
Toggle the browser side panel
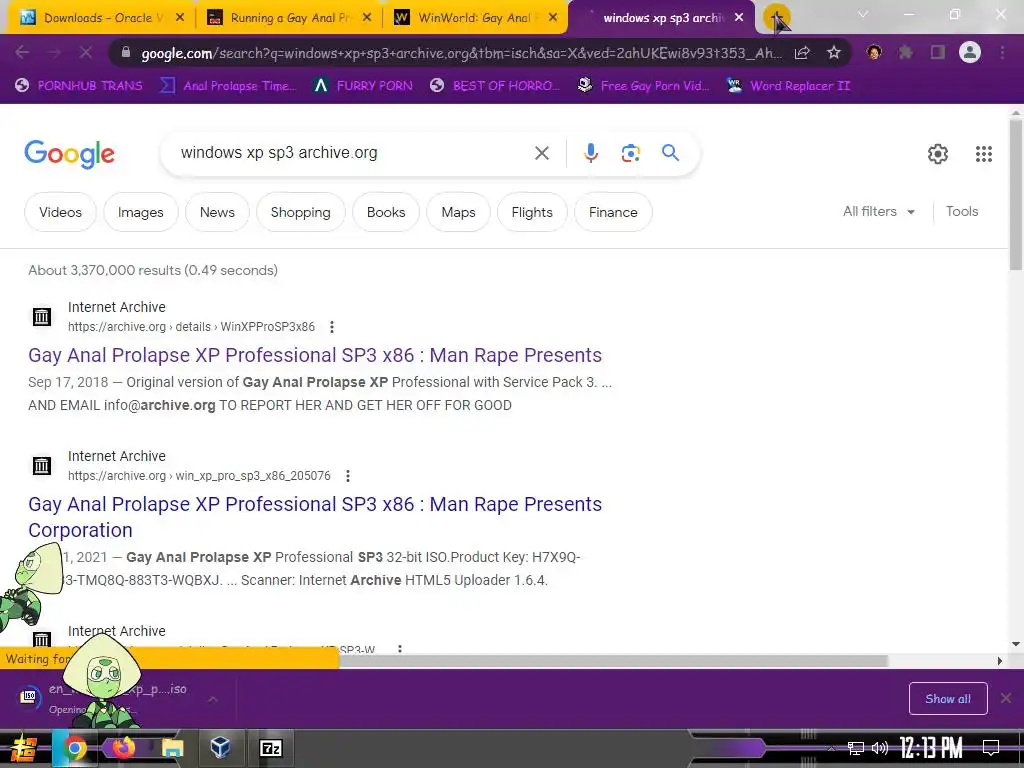pyautogui.click(x=938, y=52)
